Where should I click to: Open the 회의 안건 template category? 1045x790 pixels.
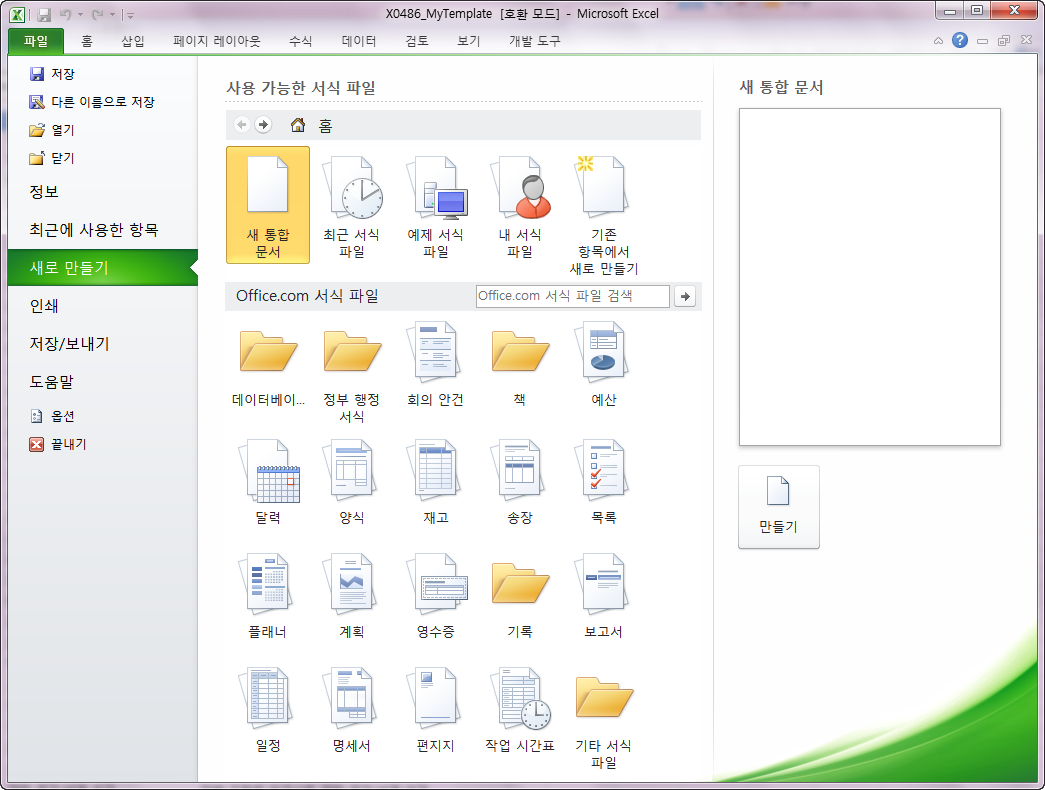436,366
